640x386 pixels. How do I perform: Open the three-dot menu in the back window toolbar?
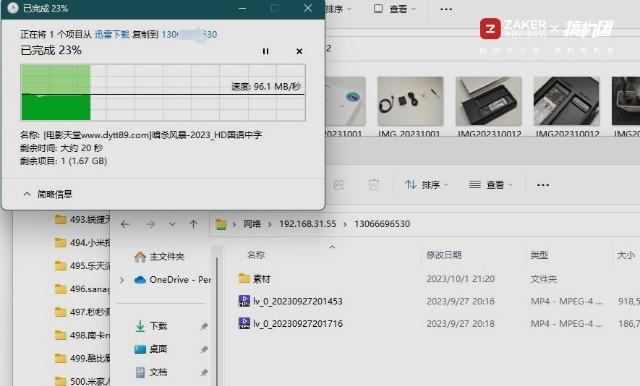pos(446,9)
